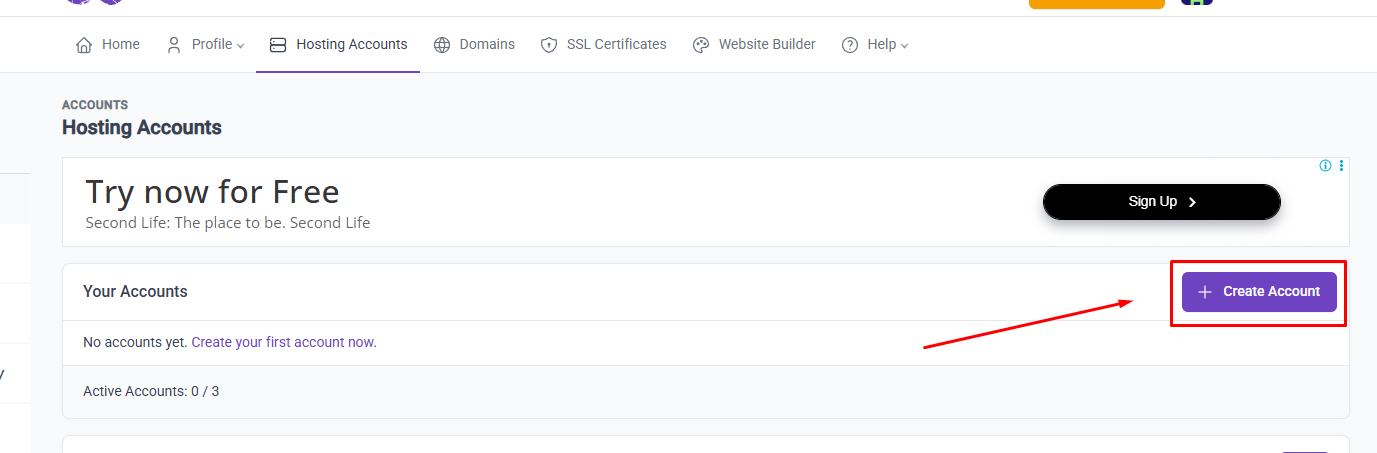The image size is (1377, 453).
Task: Click the ad info icon
Action: [x=1325, y=166]
